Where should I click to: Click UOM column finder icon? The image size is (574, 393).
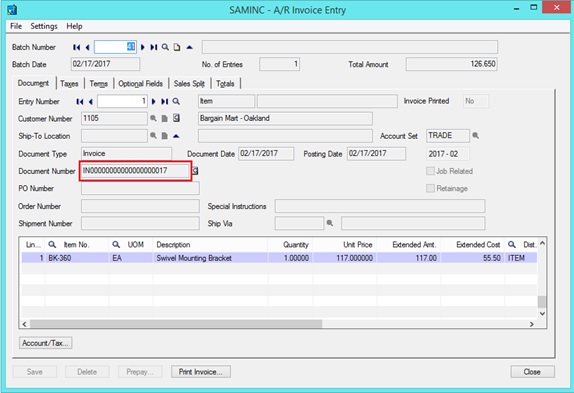click(x=116, y=244)
